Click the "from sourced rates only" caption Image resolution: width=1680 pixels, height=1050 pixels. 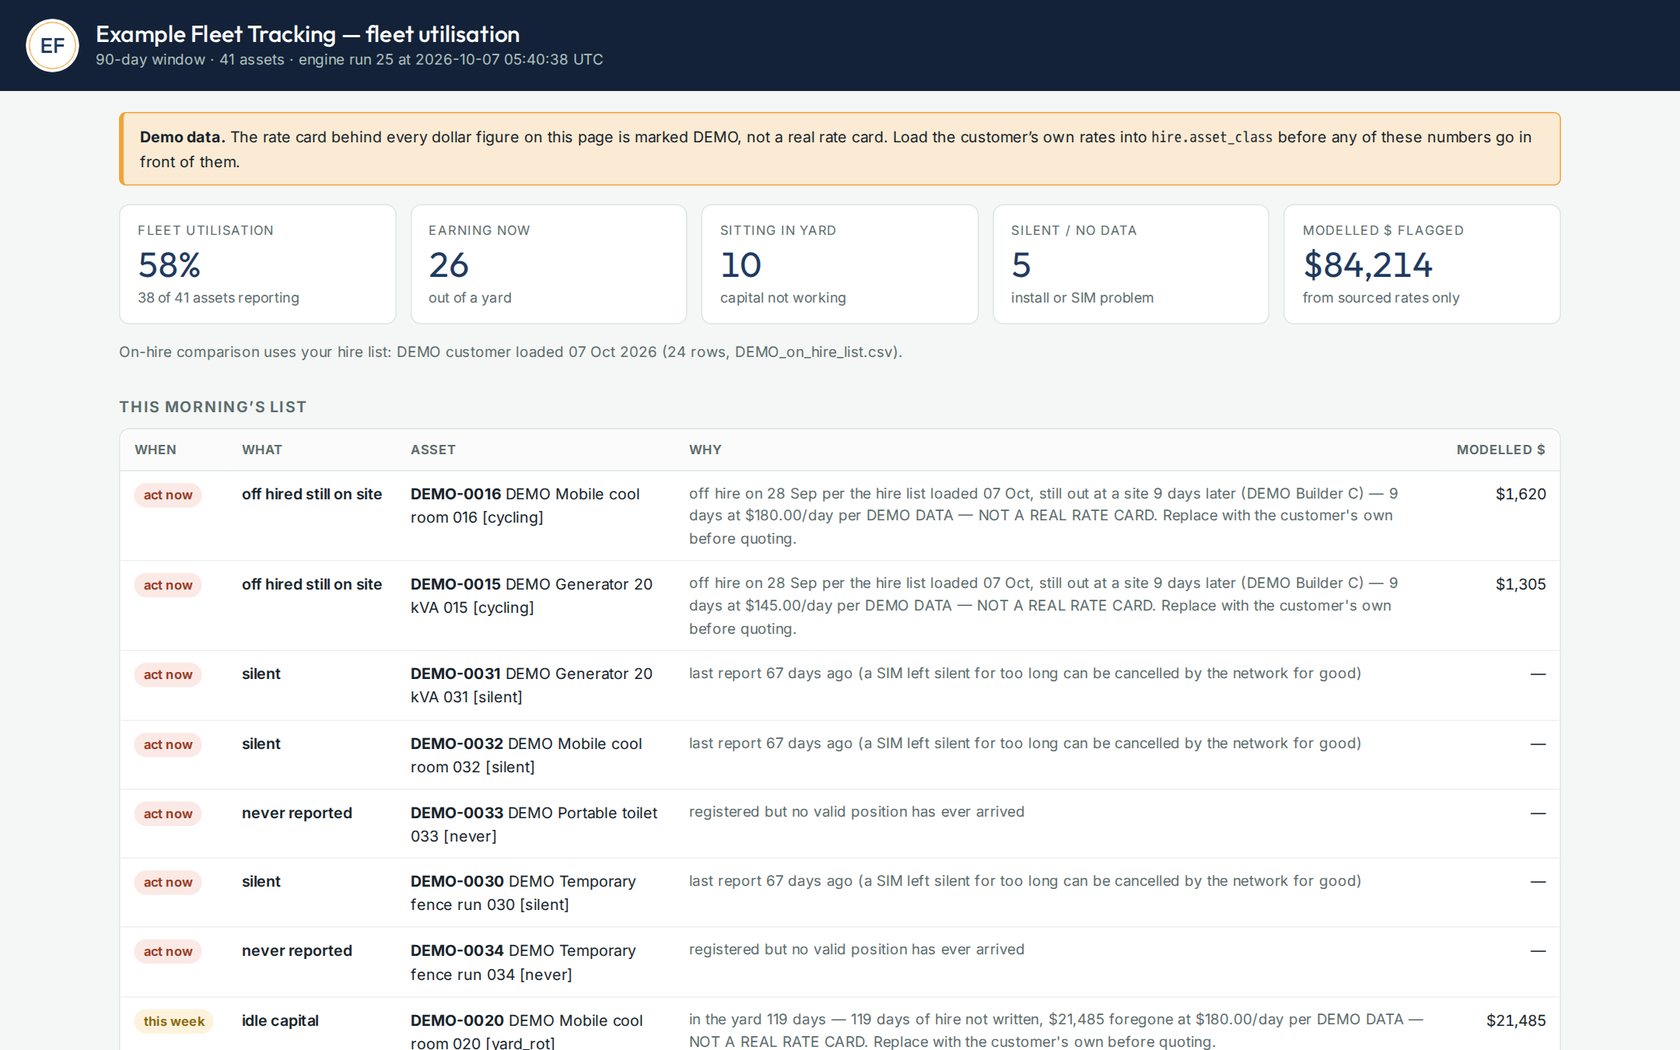(x=1381, y=298)
